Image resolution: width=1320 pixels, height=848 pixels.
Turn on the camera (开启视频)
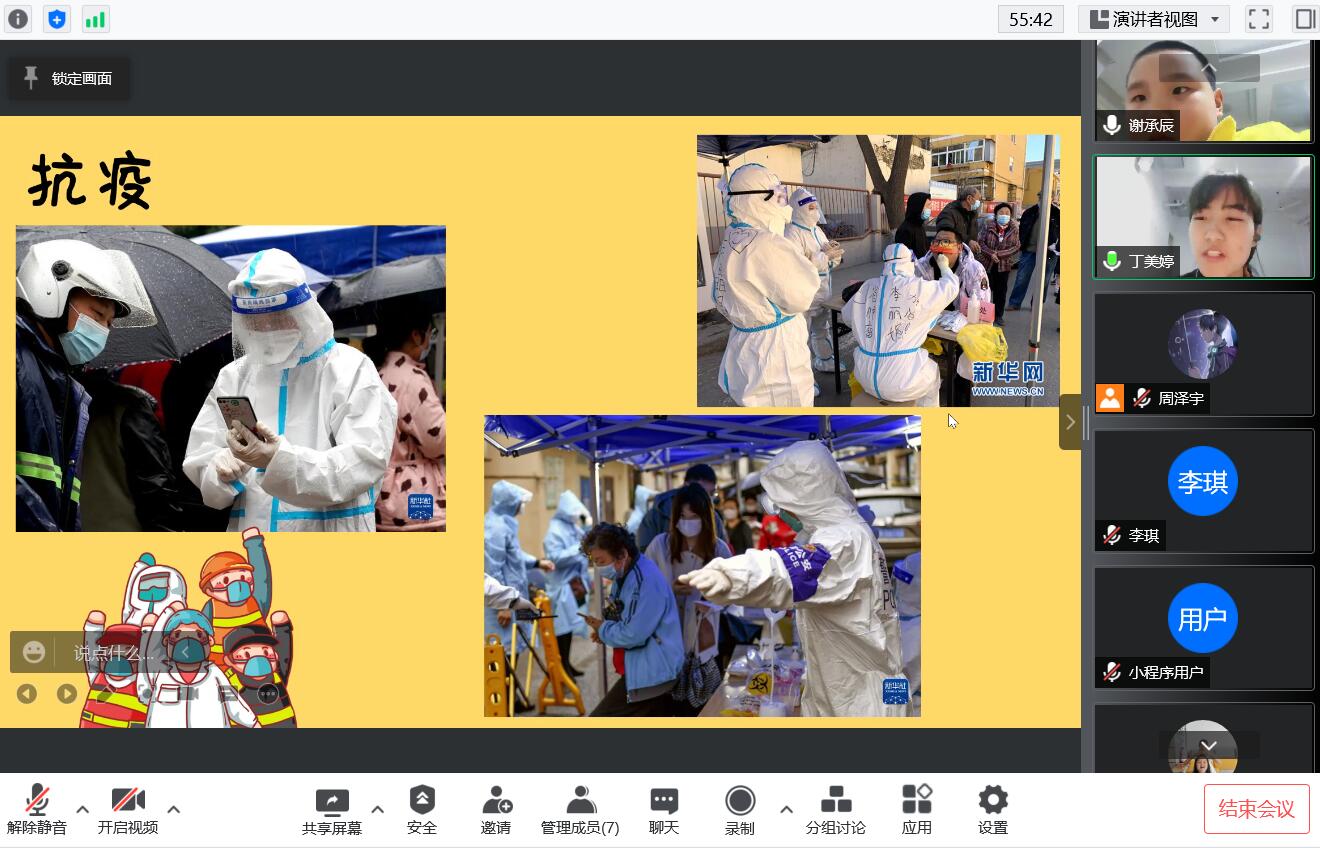[x=128, y=809]
